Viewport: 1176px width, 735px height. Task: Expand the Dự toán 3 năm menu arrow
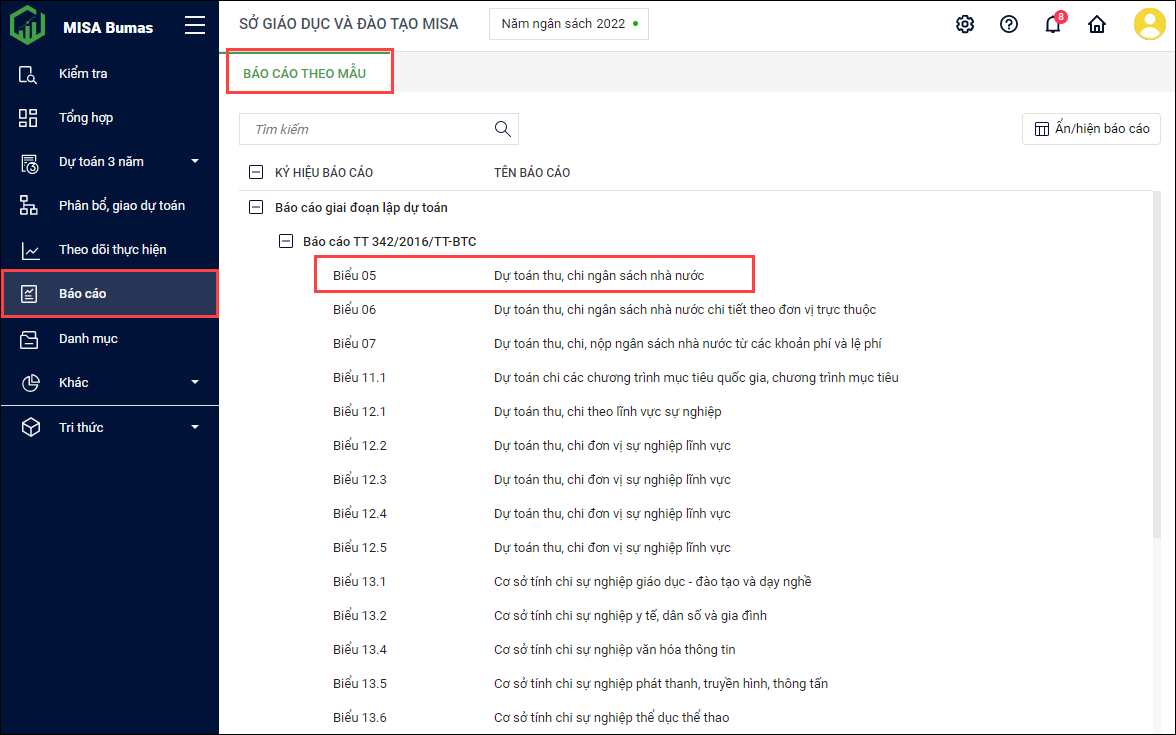(195, 162)
